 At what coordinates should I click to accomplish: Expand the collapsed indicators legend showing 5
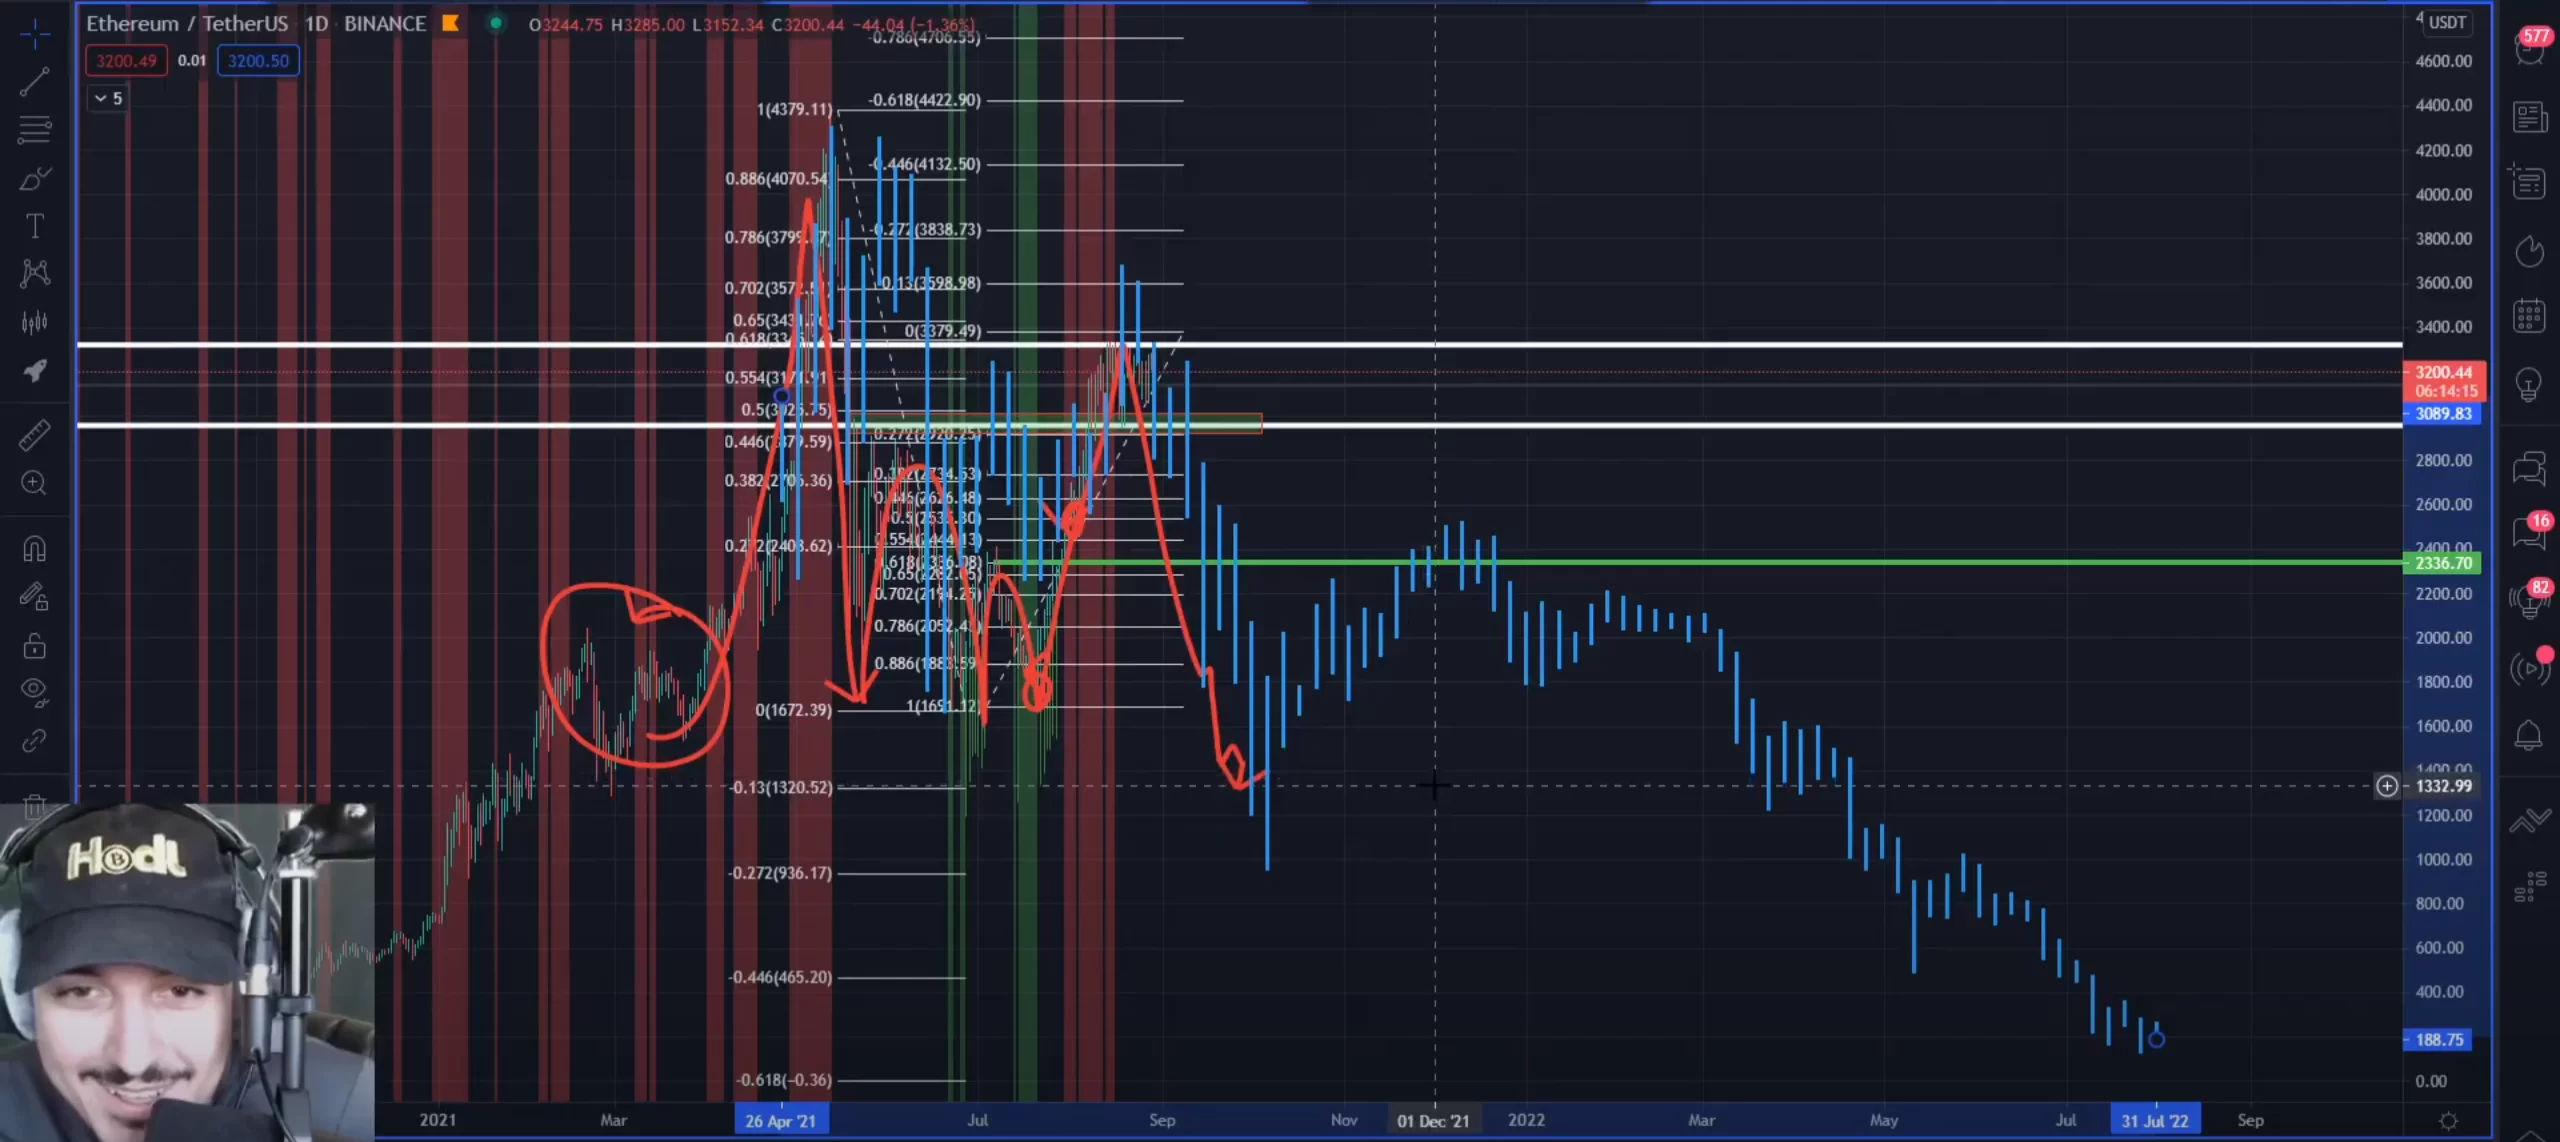(x=107, y=98)
